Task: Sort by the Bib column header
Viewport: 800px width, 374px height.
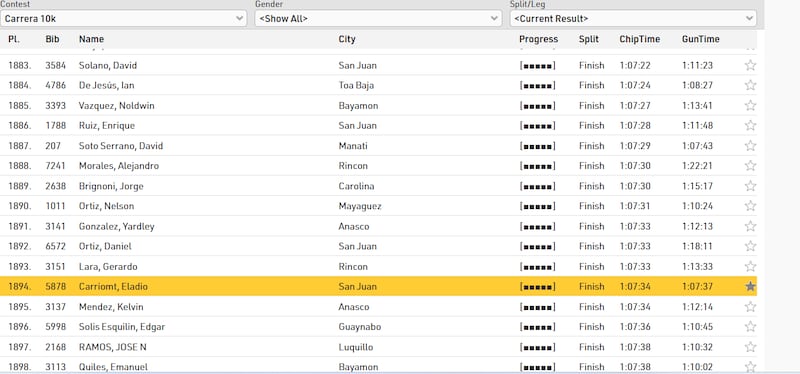Action: pos(52,39)
